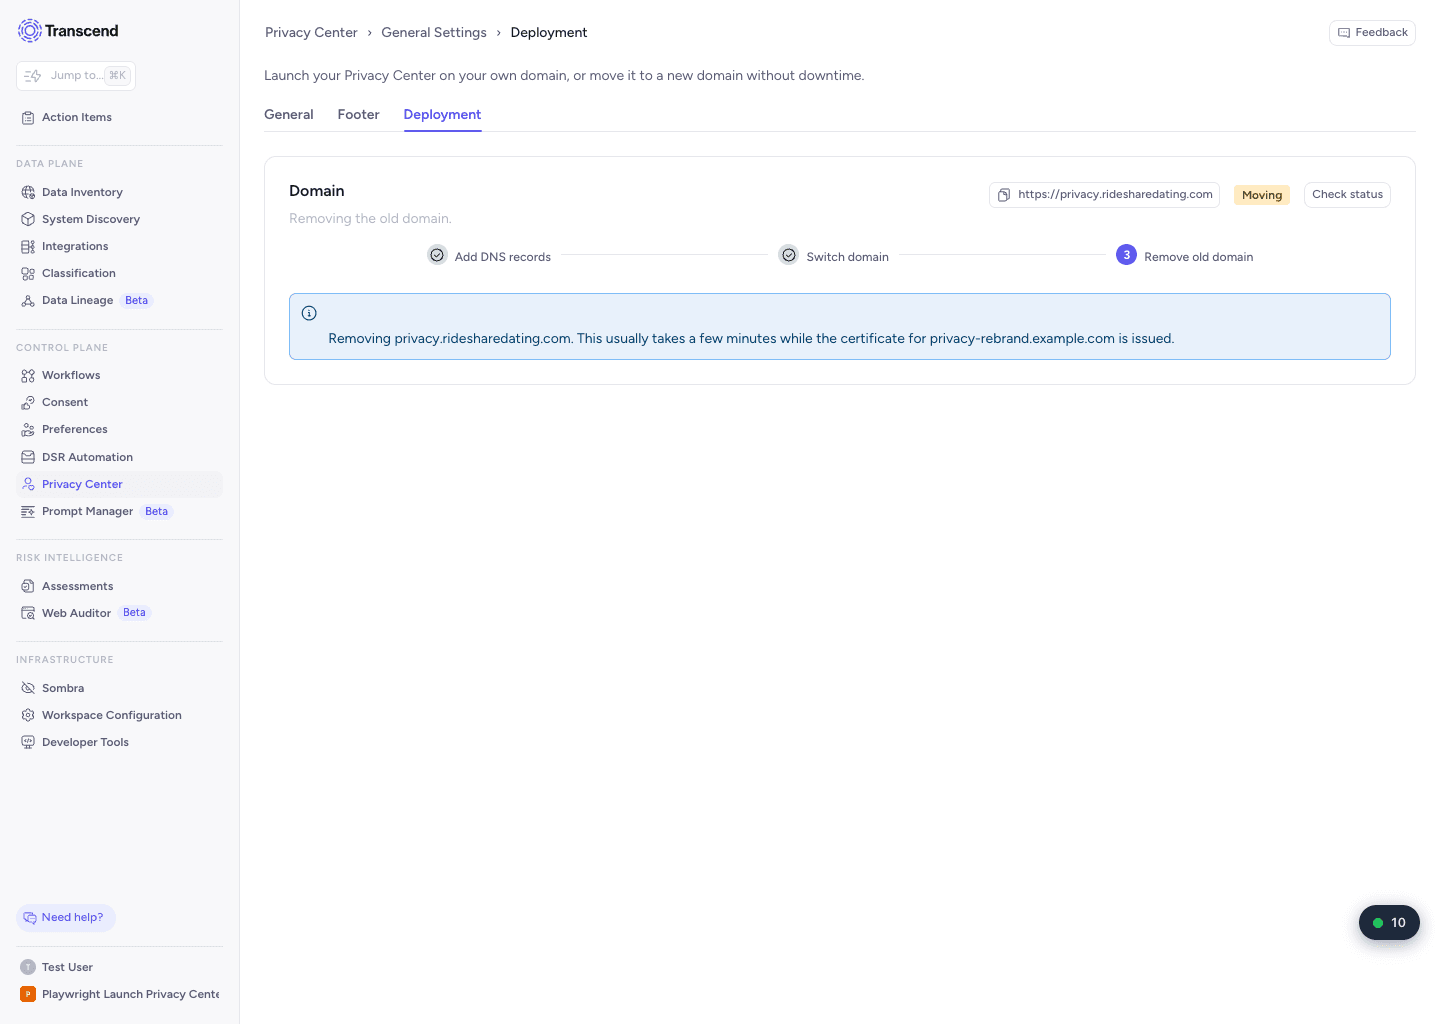1440x1024 pixels.
Task: Click the Sombra sidebar icon
Action: pyautogui.click(x=28, y=688)
